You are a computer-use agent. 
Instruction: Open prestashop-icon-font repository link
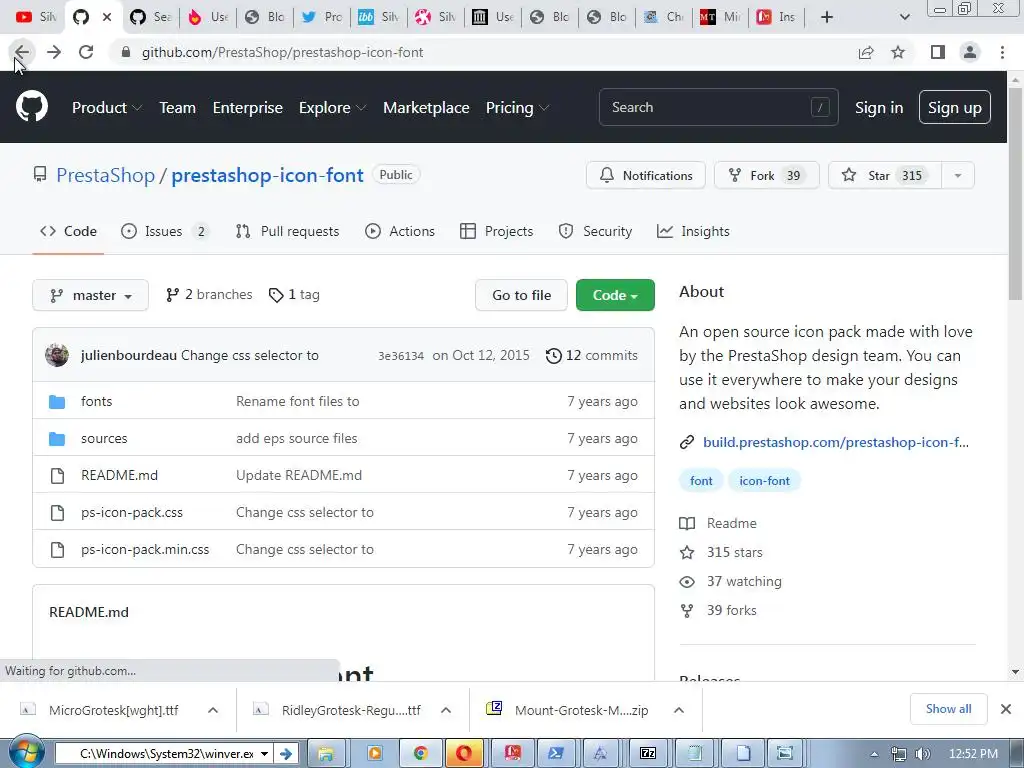(x=267, y=175)
